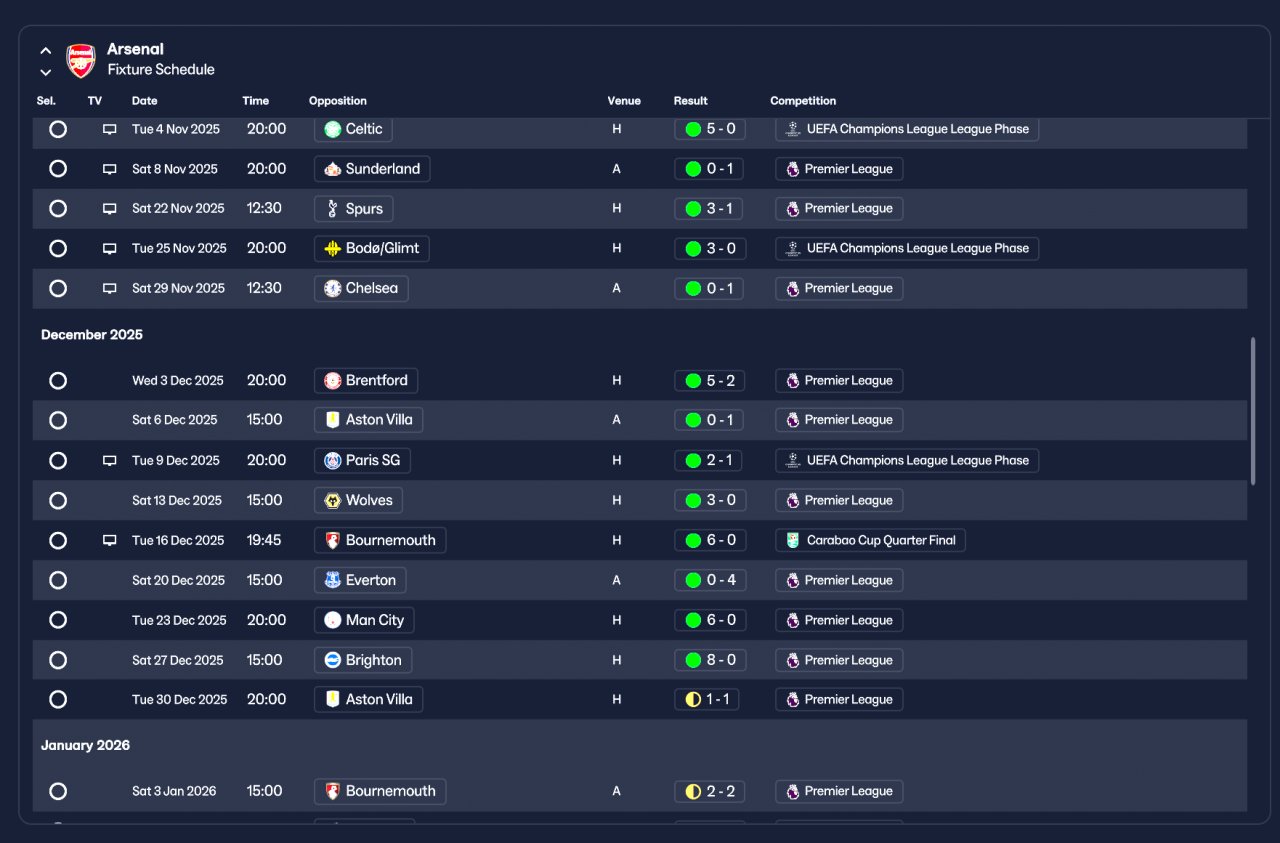Click the up chevron beside Arsenal title
Image resolution: width=1280 pixels, height=843 pixels.
point(45,50)
